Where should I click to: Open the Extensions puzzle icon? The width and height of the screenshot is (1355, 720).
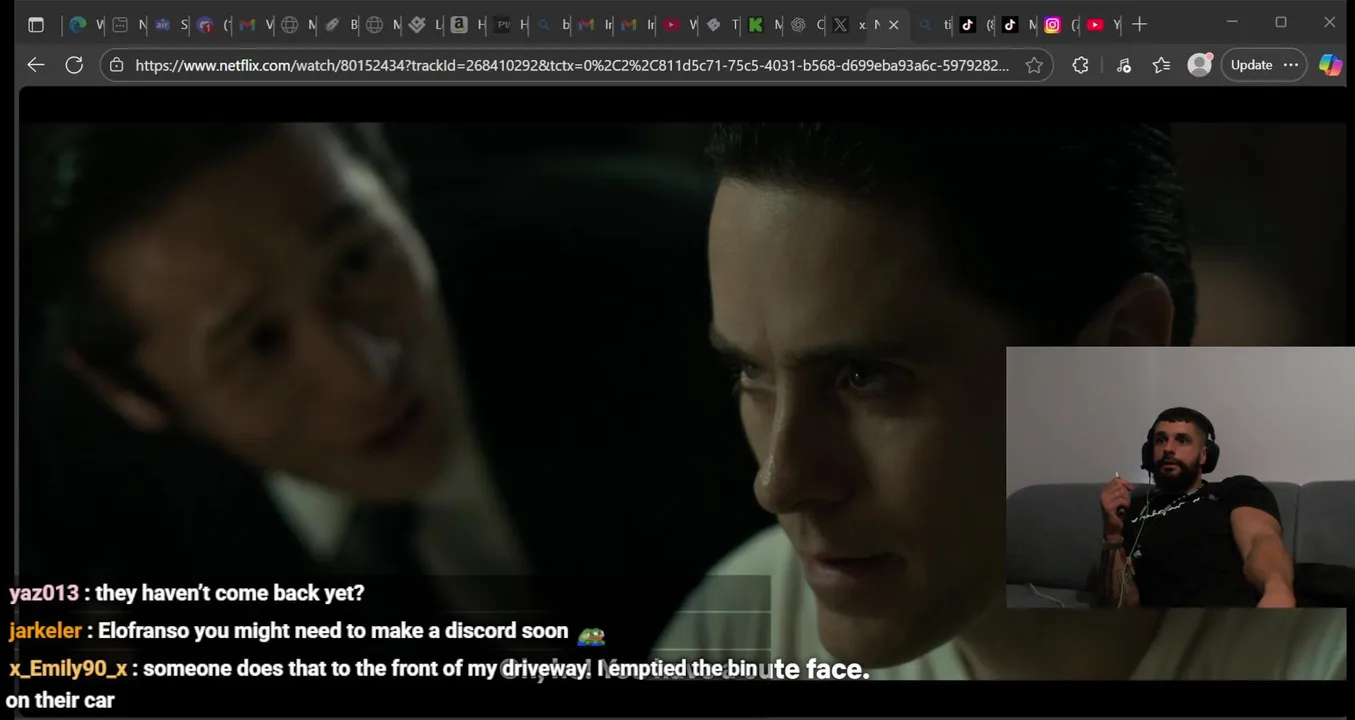point(1080,65)
